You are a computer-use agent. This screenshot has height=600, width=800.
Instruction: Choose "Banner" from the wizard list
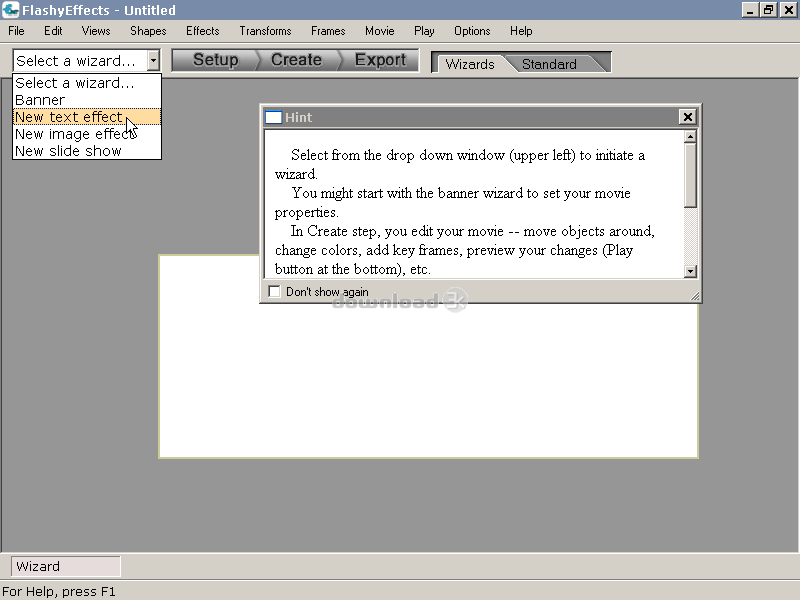(x=40, y=100)
